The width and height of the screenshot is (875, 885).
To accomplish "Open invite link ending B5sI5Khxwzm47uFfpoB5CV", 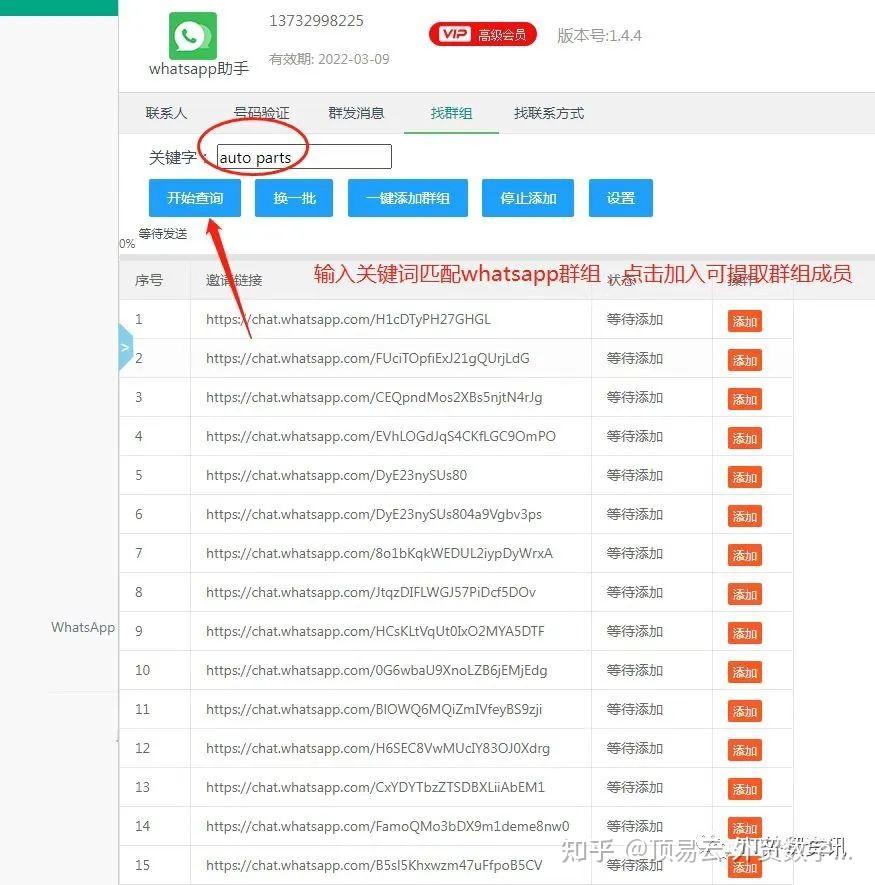I will coord(374,865).
